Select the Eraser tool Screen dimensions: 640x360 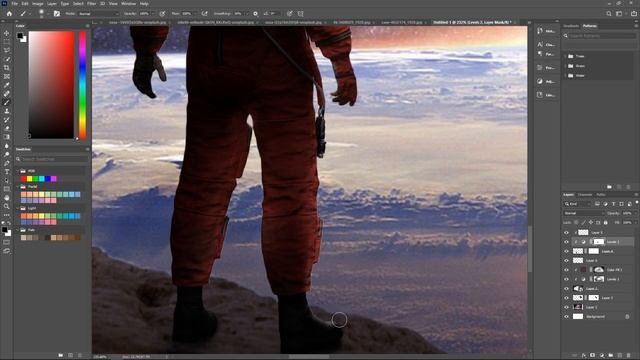(7, 128)
